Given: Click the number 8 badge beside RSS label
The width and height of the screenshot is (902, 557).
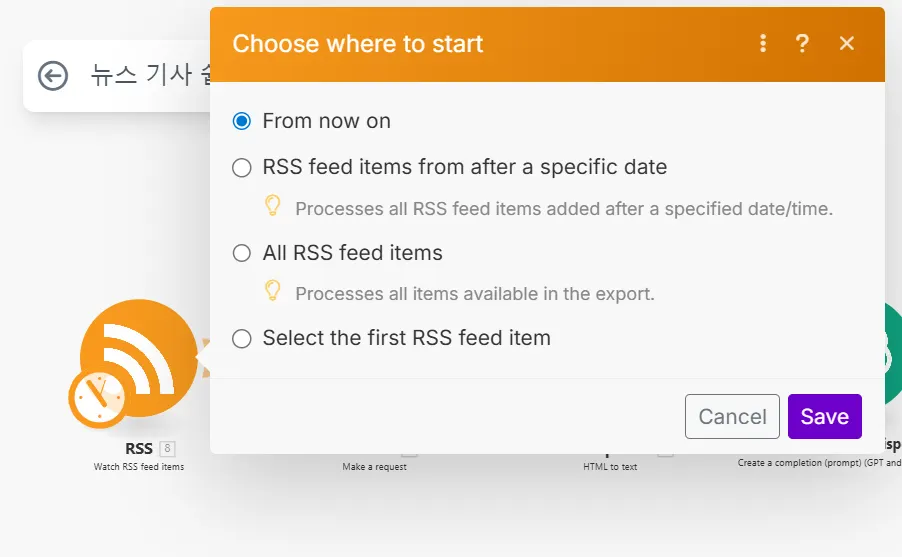Looking at the screenshot, I should [167, 449].
